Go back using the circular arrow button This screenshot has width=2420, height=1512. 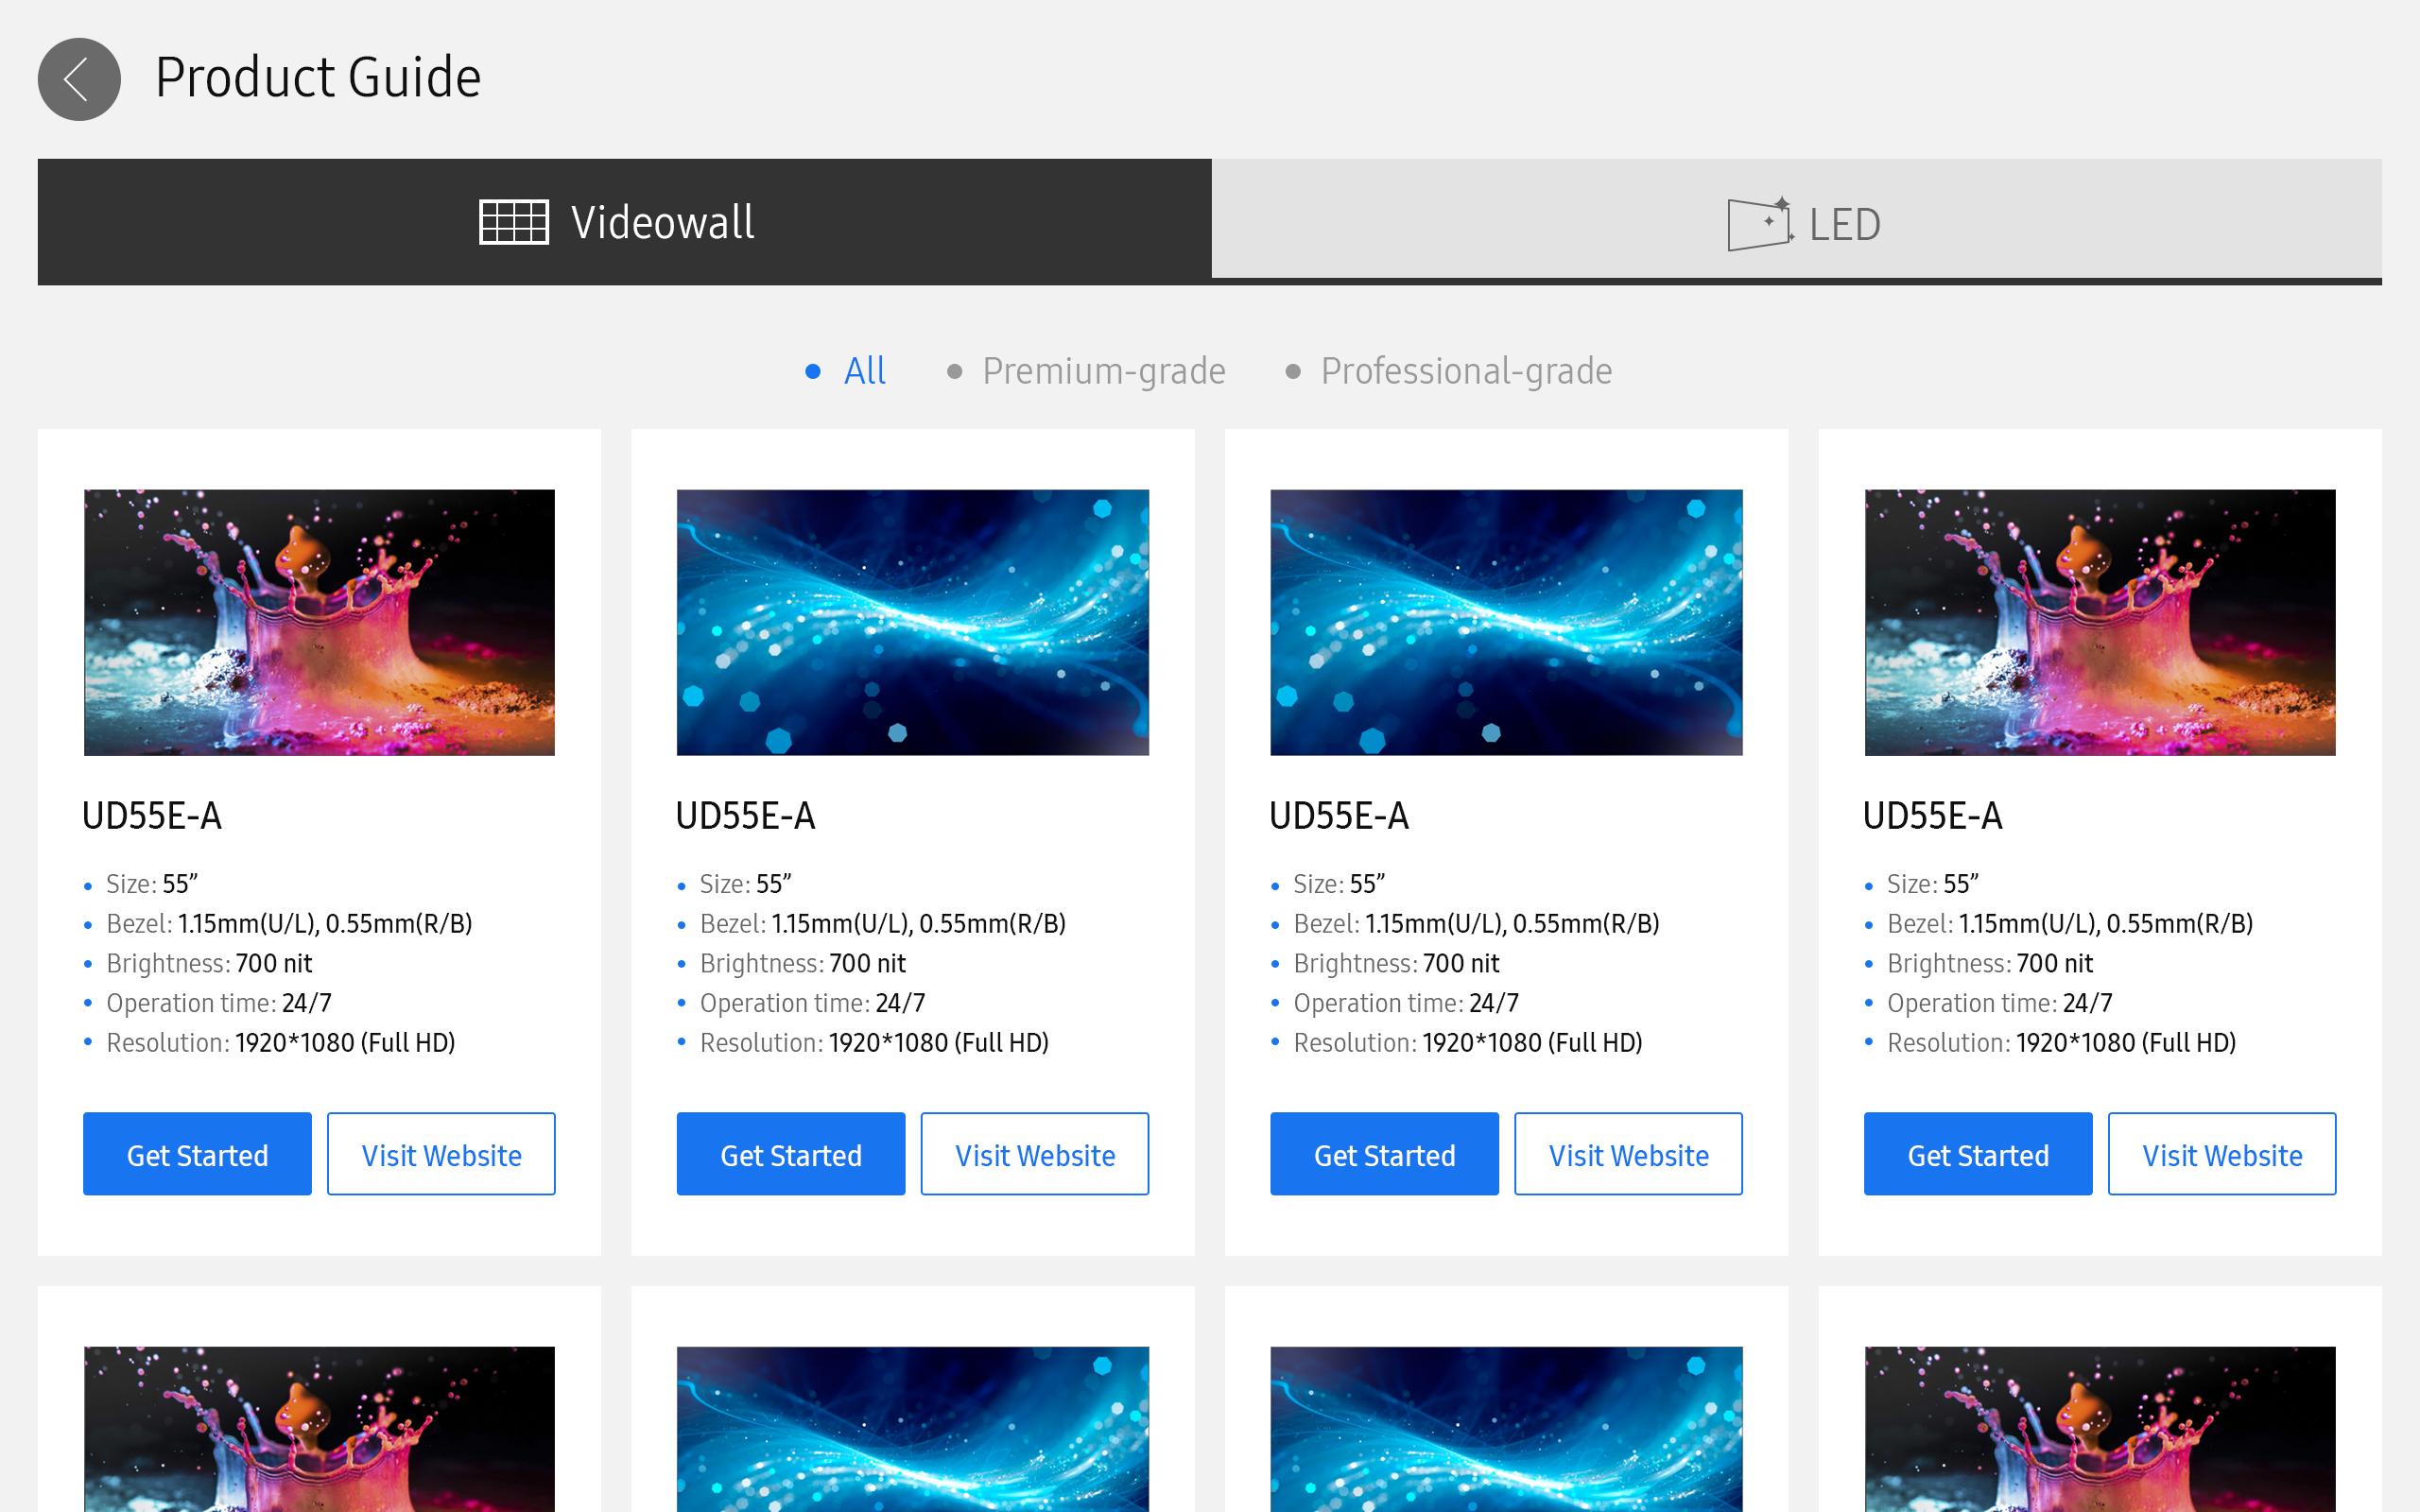click(79, 79)
